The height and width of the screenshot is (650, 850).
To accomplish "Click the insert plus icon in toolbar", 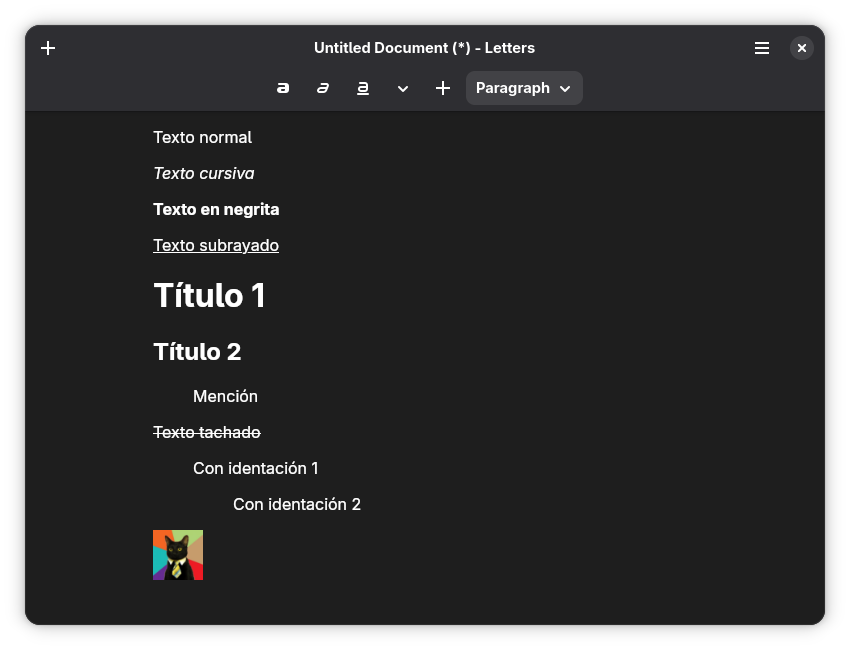I will click(x=443, y=88).
